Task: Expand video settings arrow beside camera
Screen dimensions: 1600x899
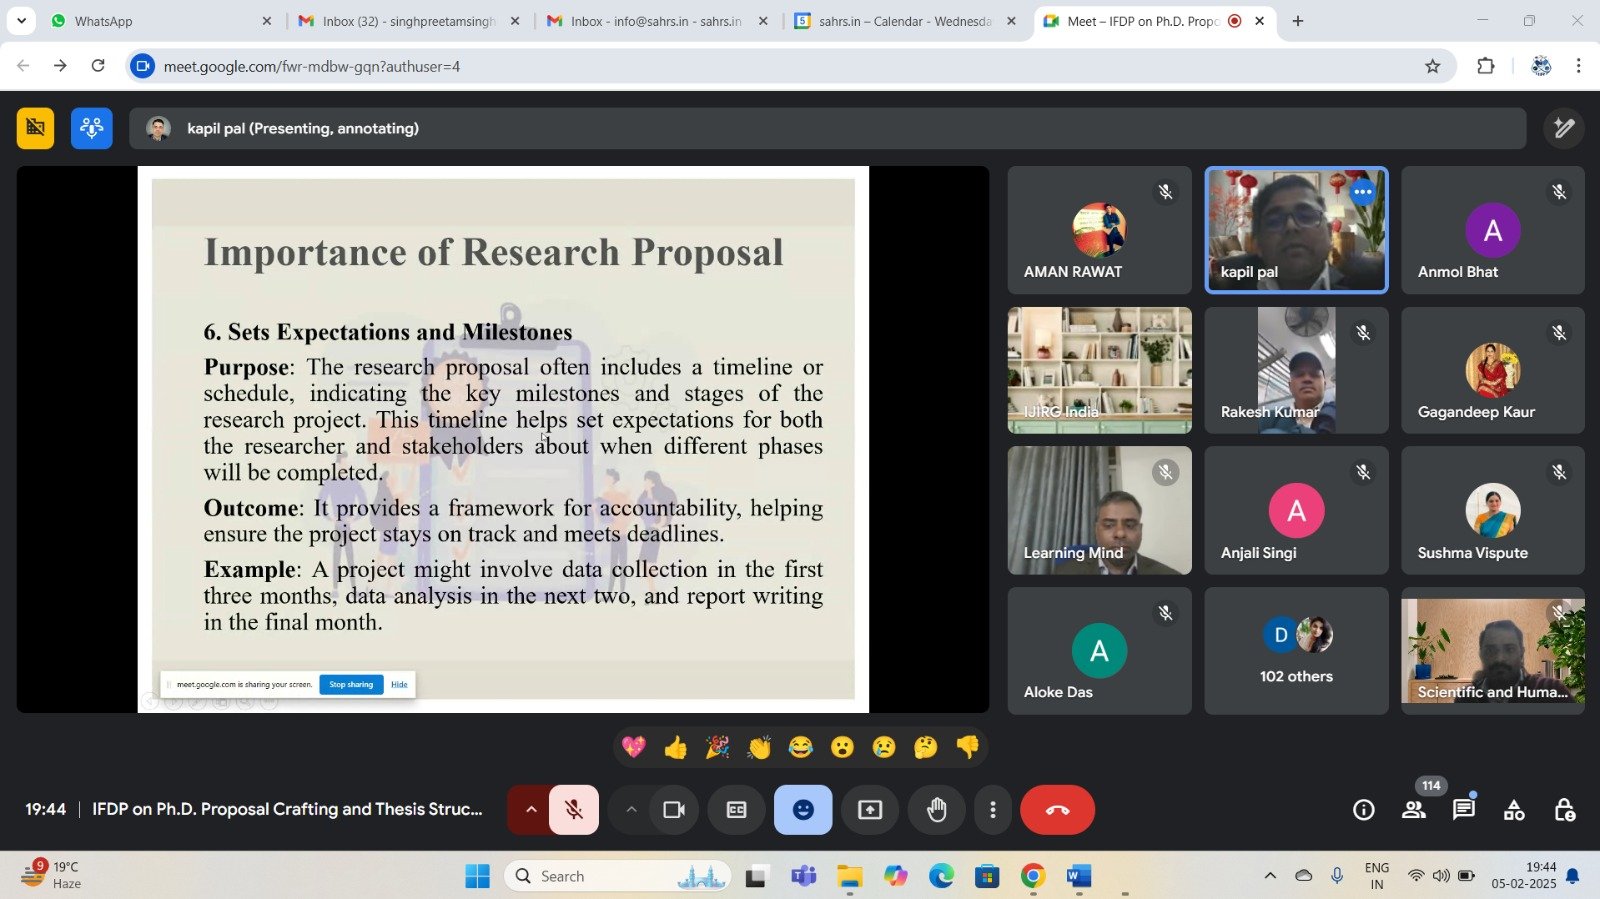Action: coord(631,810)
